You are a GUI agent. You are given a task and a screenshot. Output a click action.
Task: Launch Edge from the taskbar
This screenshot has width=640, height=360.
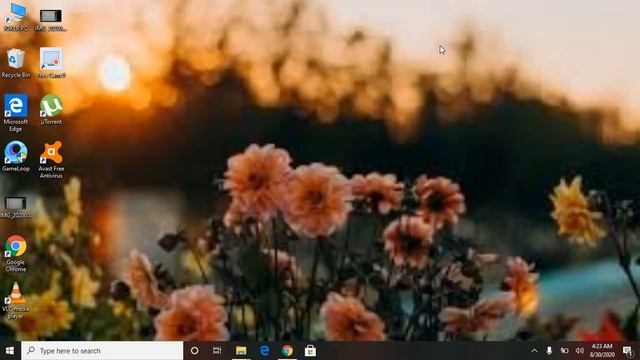[x=264, y=351]
